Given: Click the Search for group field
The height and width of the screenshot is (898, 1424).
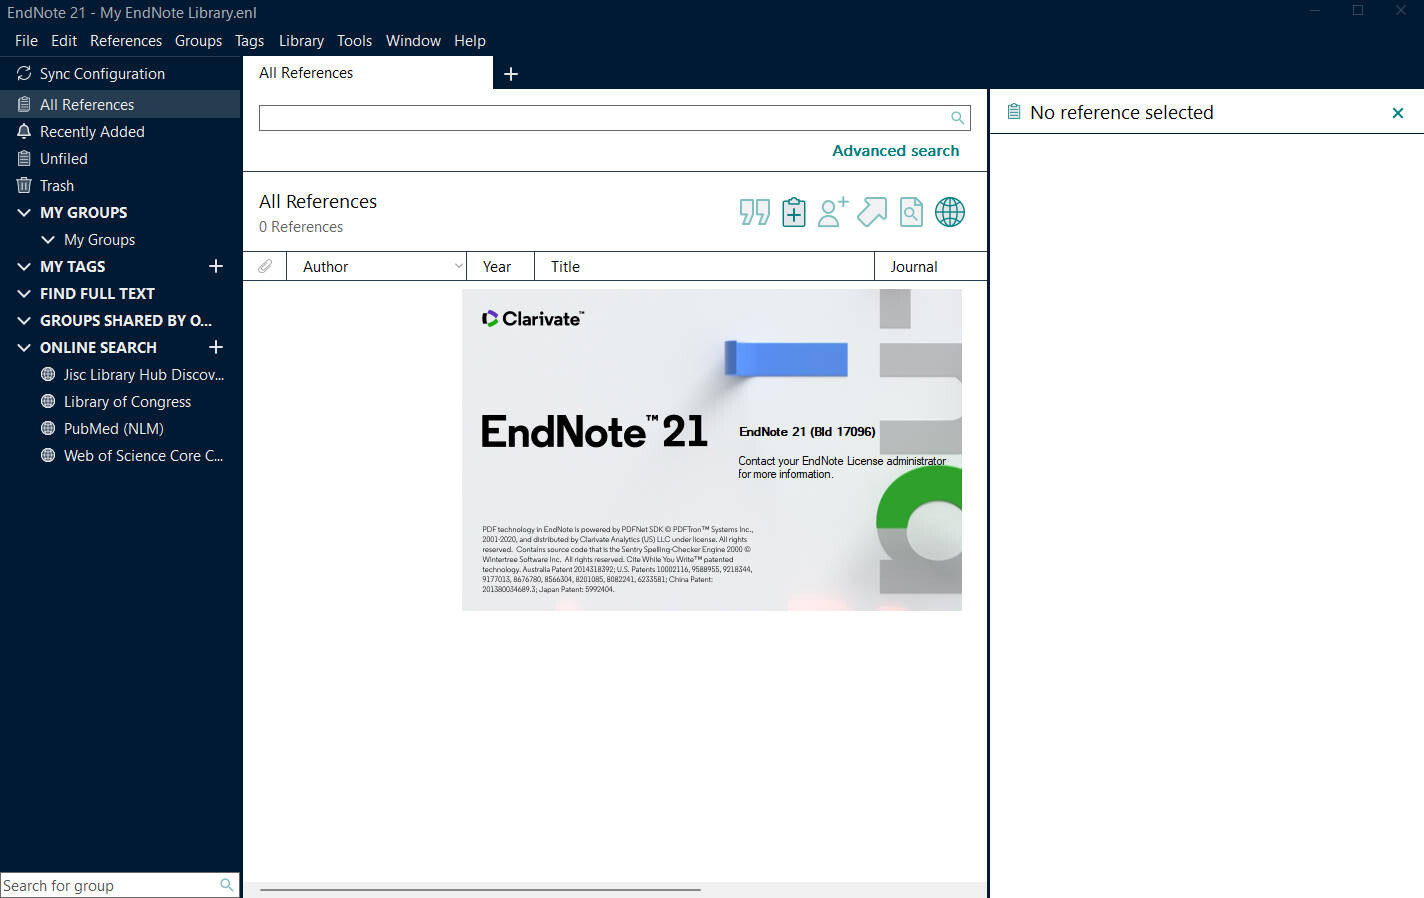Looking at the screenshot, I should tap(110, 885).
